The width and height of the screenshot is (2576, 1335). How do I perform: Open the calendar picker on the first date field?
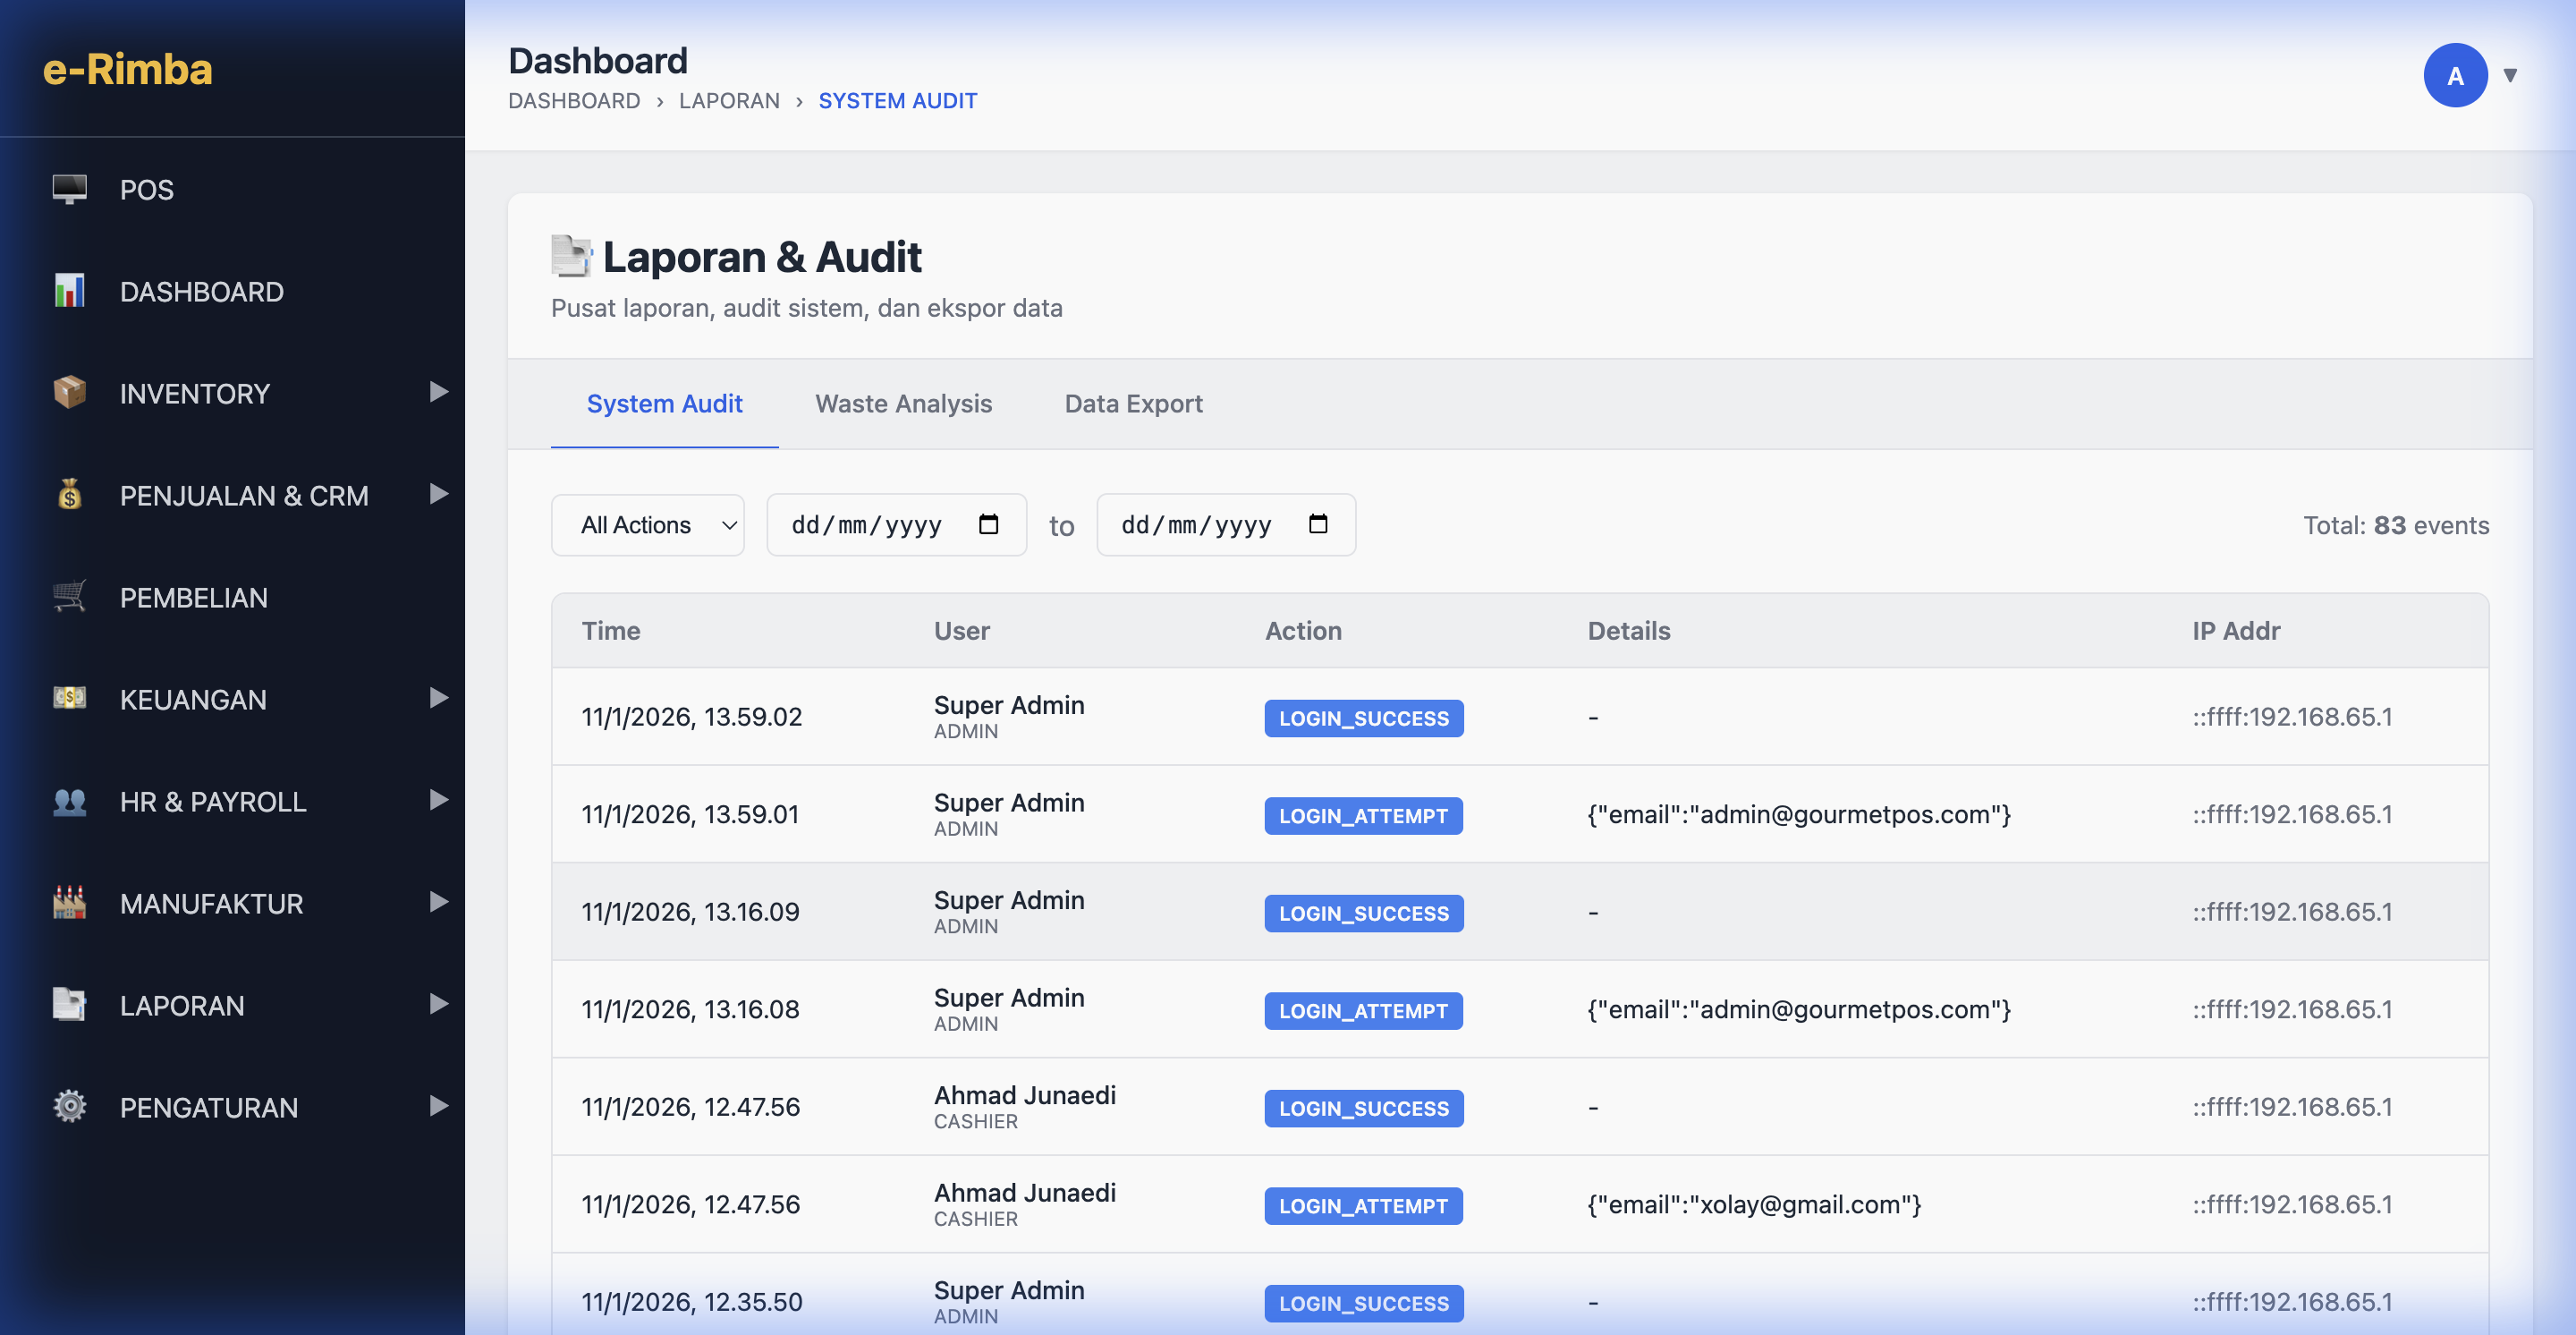click(988, 524)
